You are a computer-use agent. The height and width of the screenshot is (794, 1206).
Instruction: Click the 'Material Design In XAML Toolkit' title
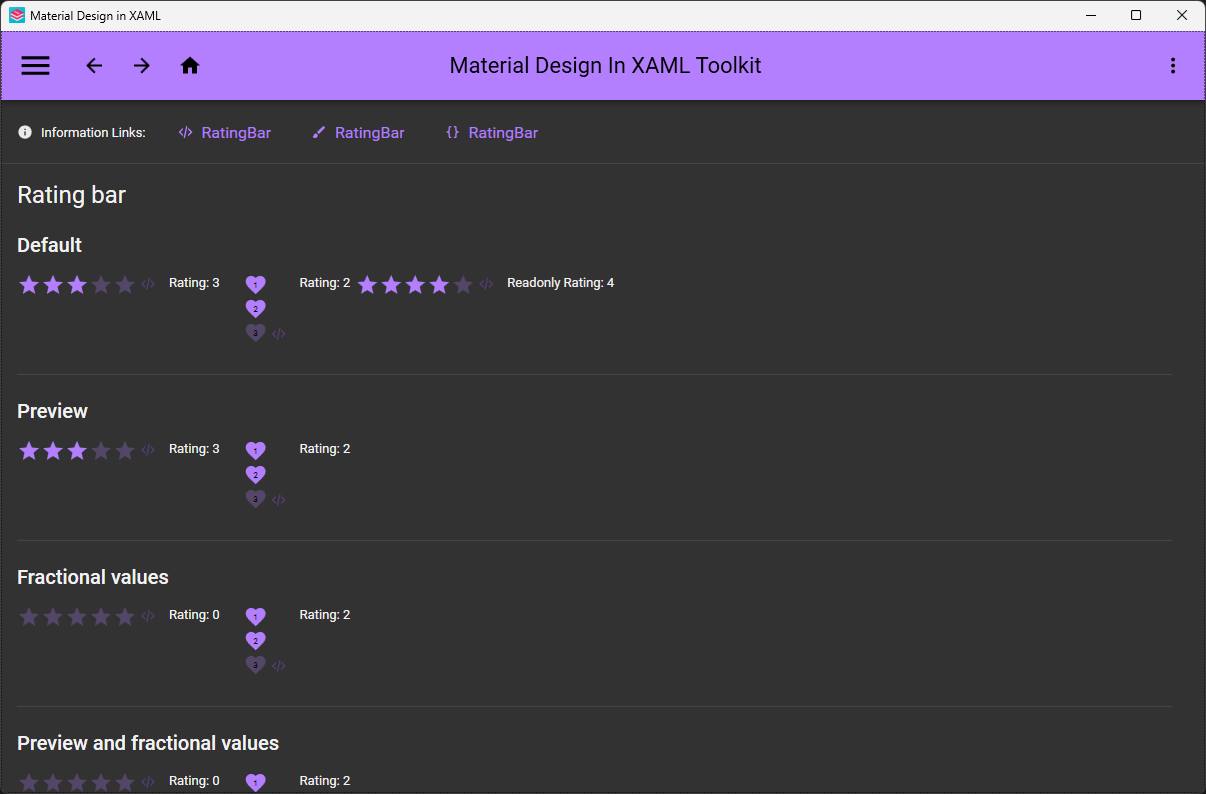point(605,66)
